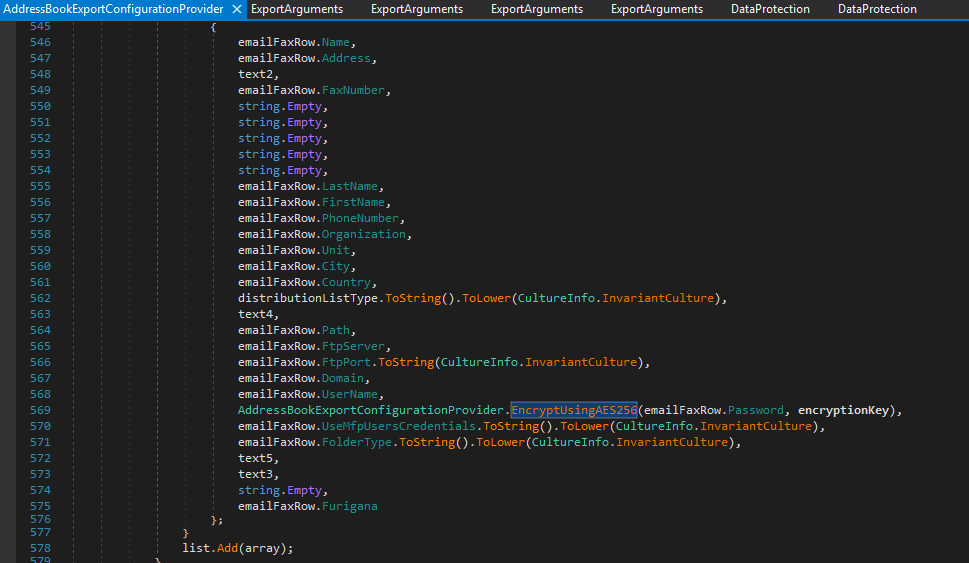Click the FaxNumber property reference
This screenshot has height=563, width=969.
pyautogui.click(x=354, y=91)
